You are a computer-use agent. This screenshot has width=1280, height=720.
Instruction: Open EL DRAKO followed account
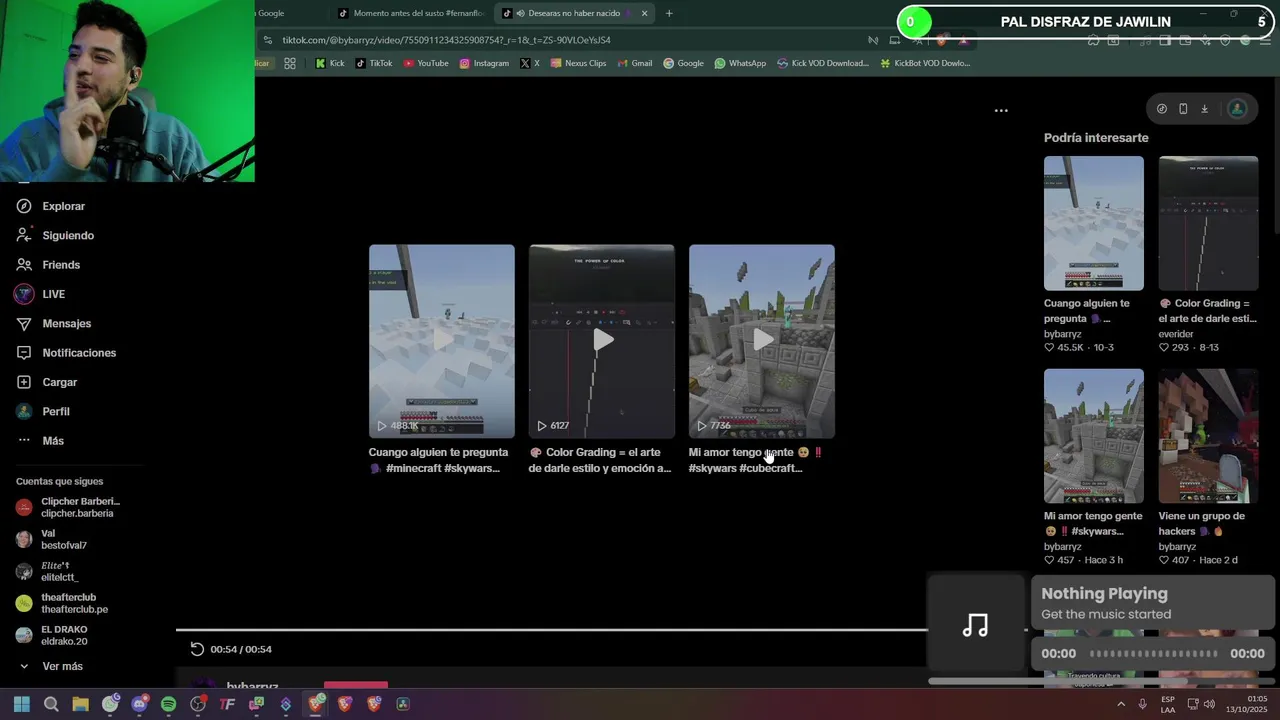52,635
